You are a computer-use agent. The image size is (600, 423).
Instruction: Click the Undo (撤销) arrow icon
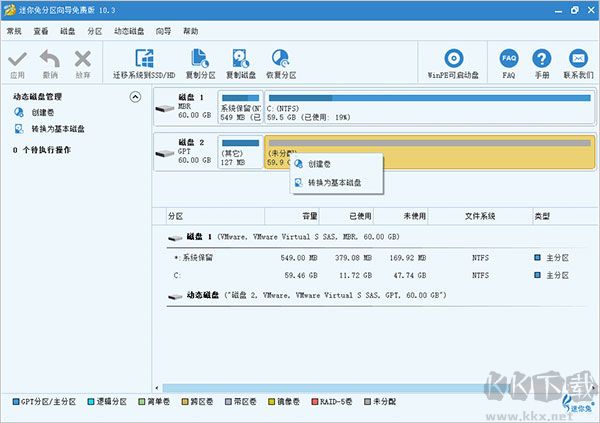coord(50,59)
